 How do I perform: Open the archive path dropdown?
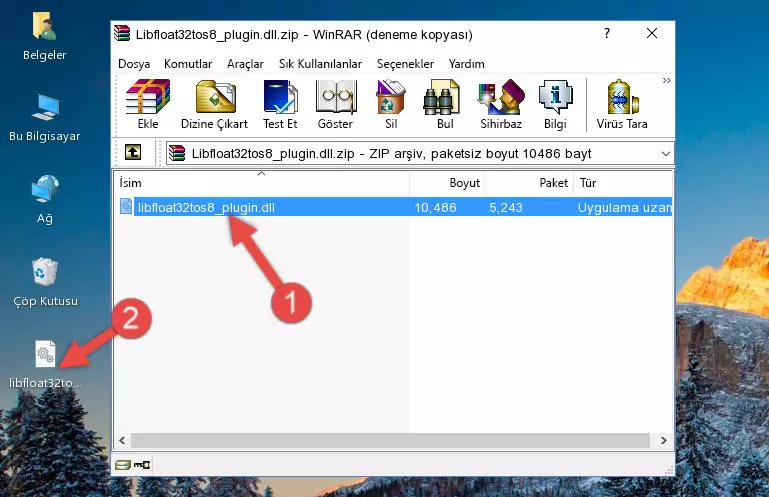tap(665, 154)
